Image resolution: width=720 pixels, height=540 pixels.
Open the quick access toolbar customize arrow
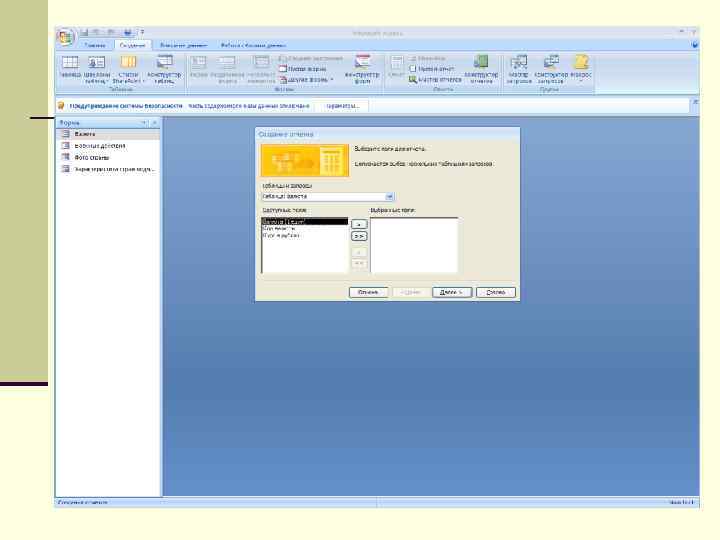[x=142, y=32]
